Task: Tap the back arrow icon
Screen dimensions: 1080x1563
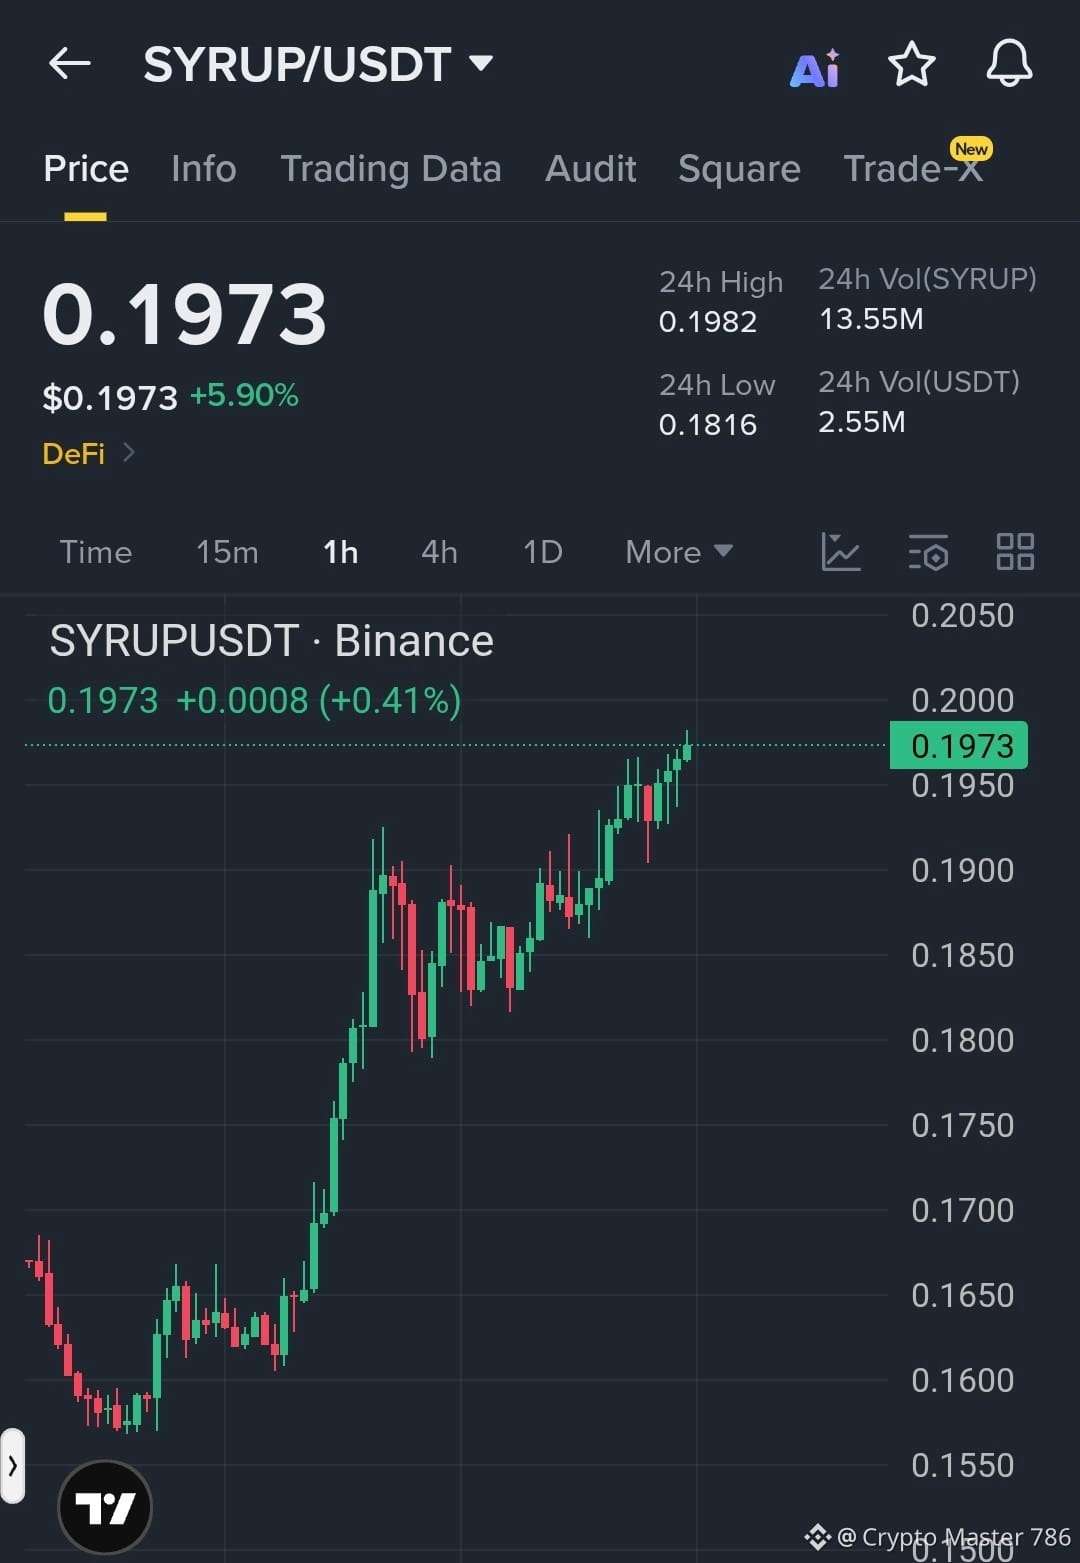Action: coord(70,64)
